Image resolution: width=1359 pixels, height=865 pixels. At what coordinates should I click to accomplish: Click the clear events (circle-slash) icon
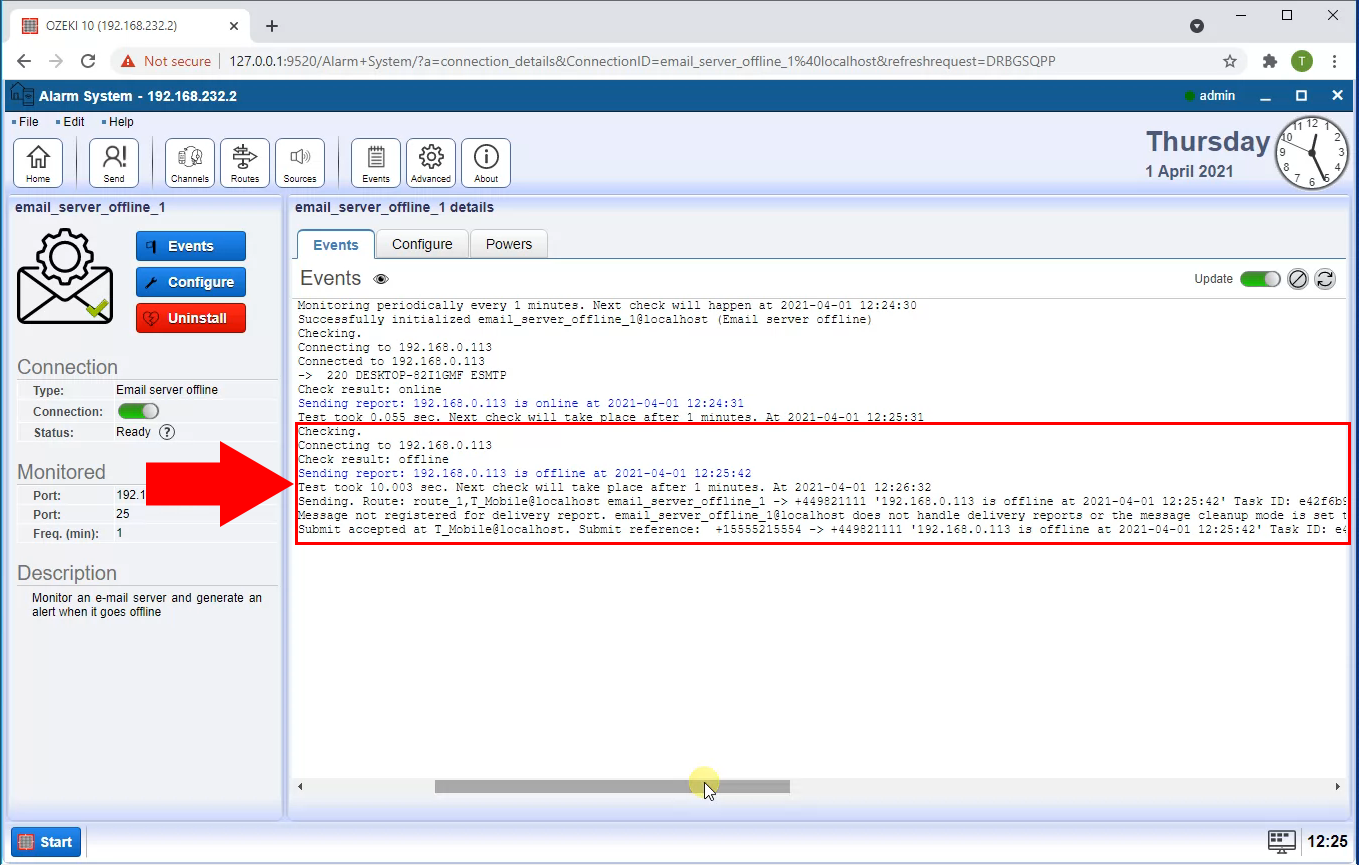(1298, 279)
